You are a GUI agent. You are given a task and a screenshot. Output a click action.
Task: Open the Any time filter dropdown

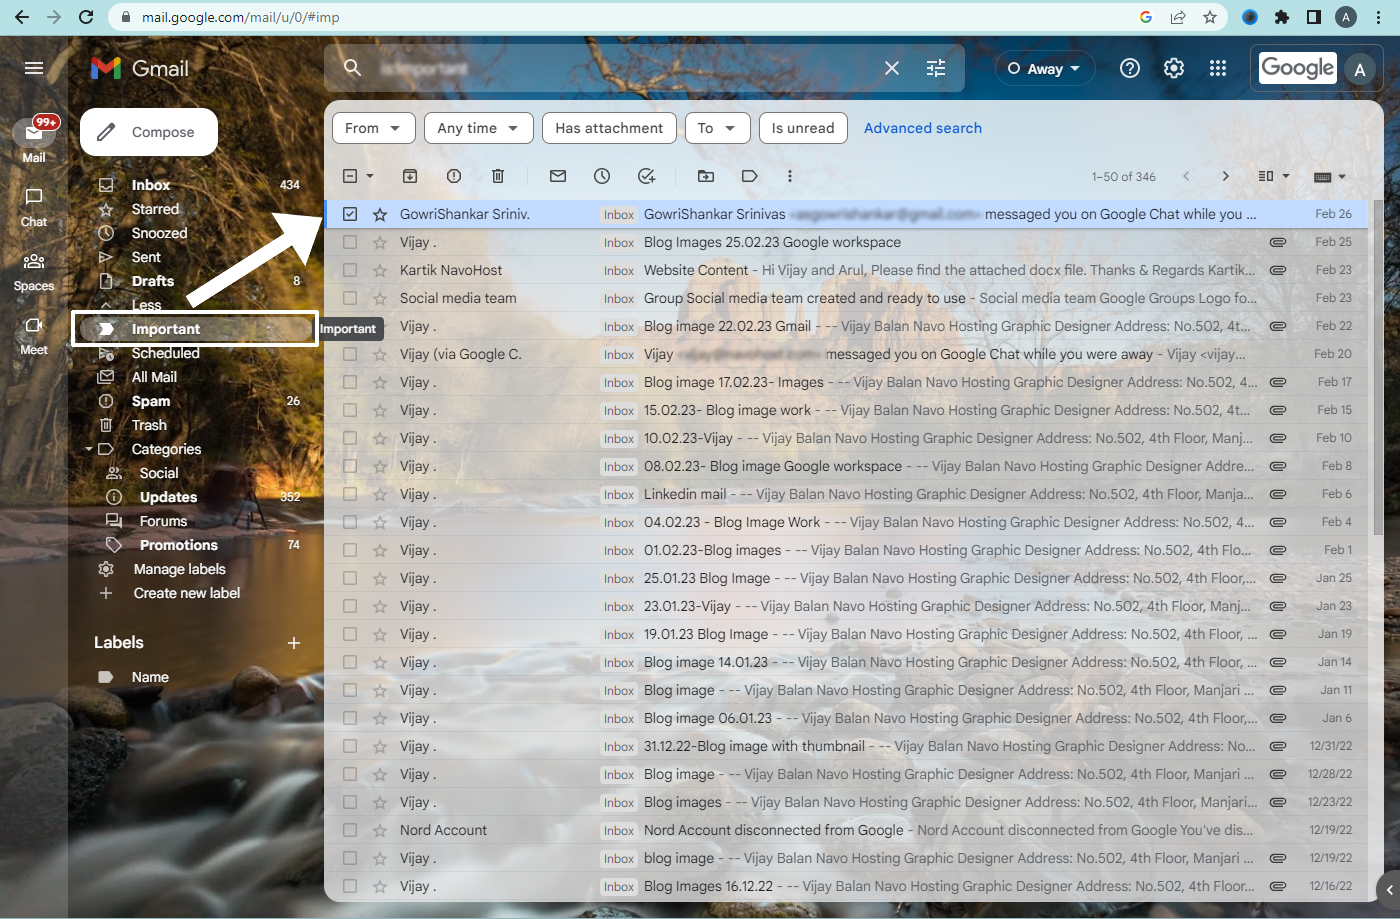tap(478, 128)
